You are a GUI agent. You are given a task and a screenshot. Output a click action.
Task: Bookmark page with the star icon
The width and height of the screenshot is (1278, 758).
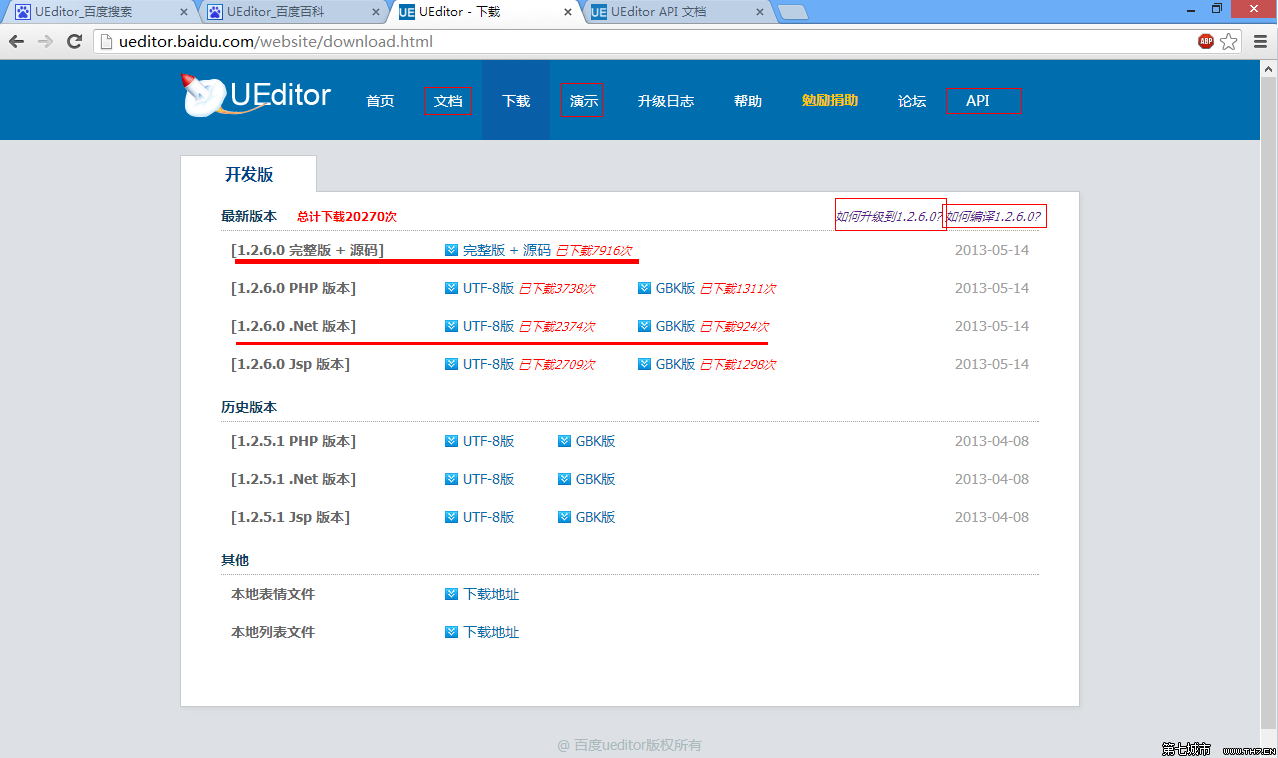coord(1229,42)
